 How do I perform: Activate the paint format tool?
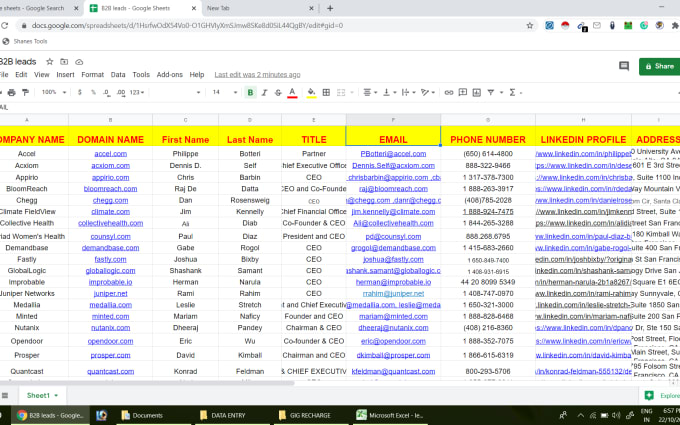[26, 92]
